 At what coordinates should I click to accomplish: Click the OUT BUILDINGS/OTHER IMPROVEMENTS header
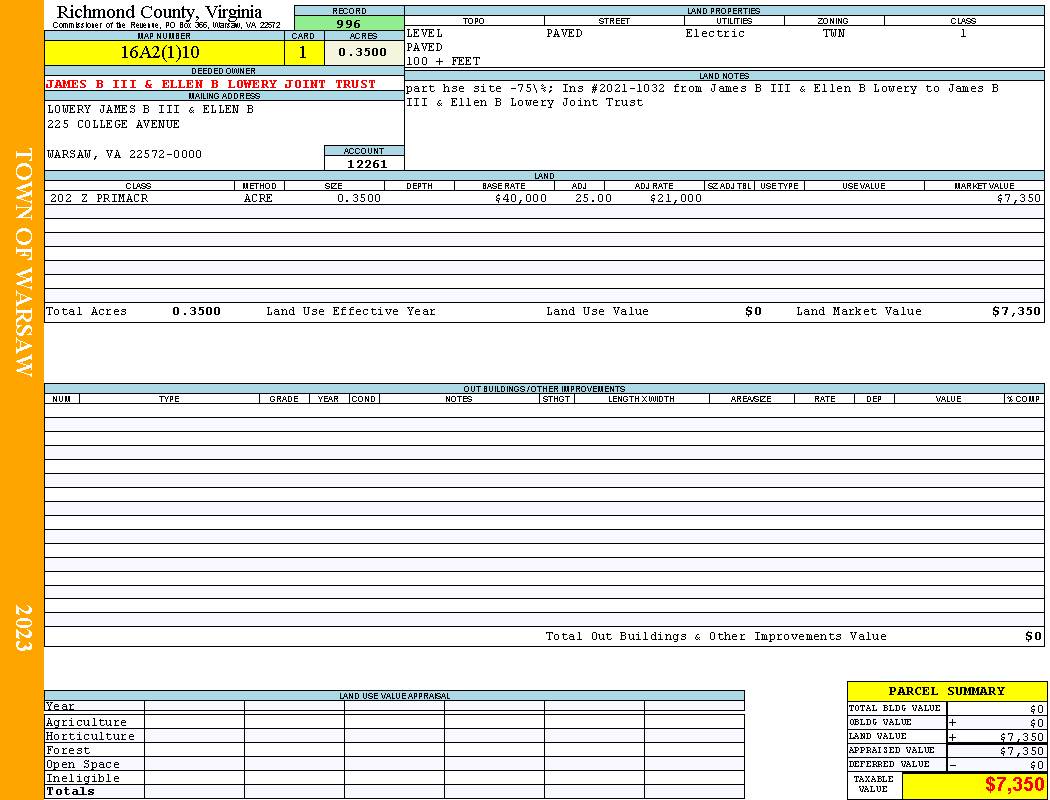pos(544,389)
